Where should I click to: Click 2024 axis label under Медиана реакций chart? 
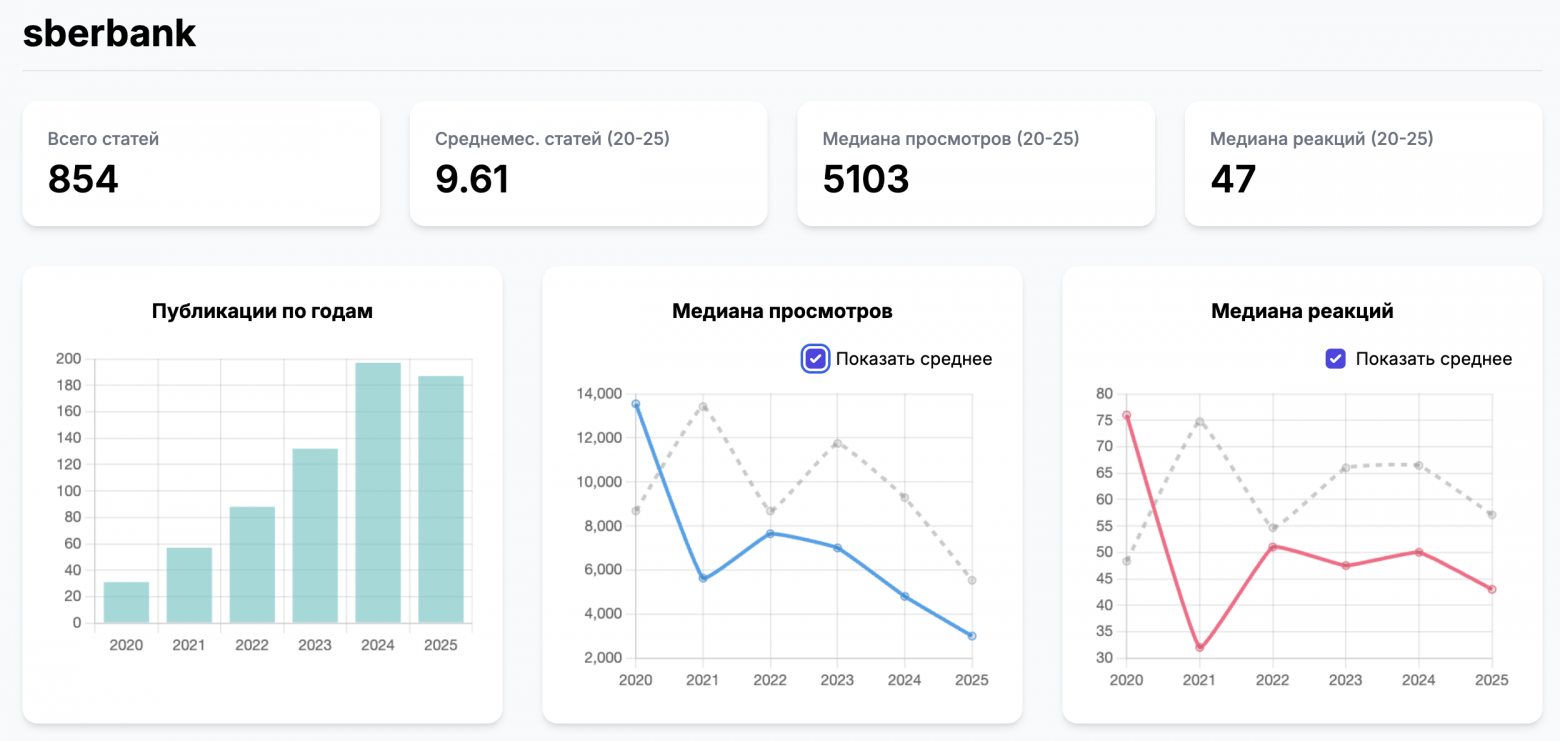tap(1418, 680)
